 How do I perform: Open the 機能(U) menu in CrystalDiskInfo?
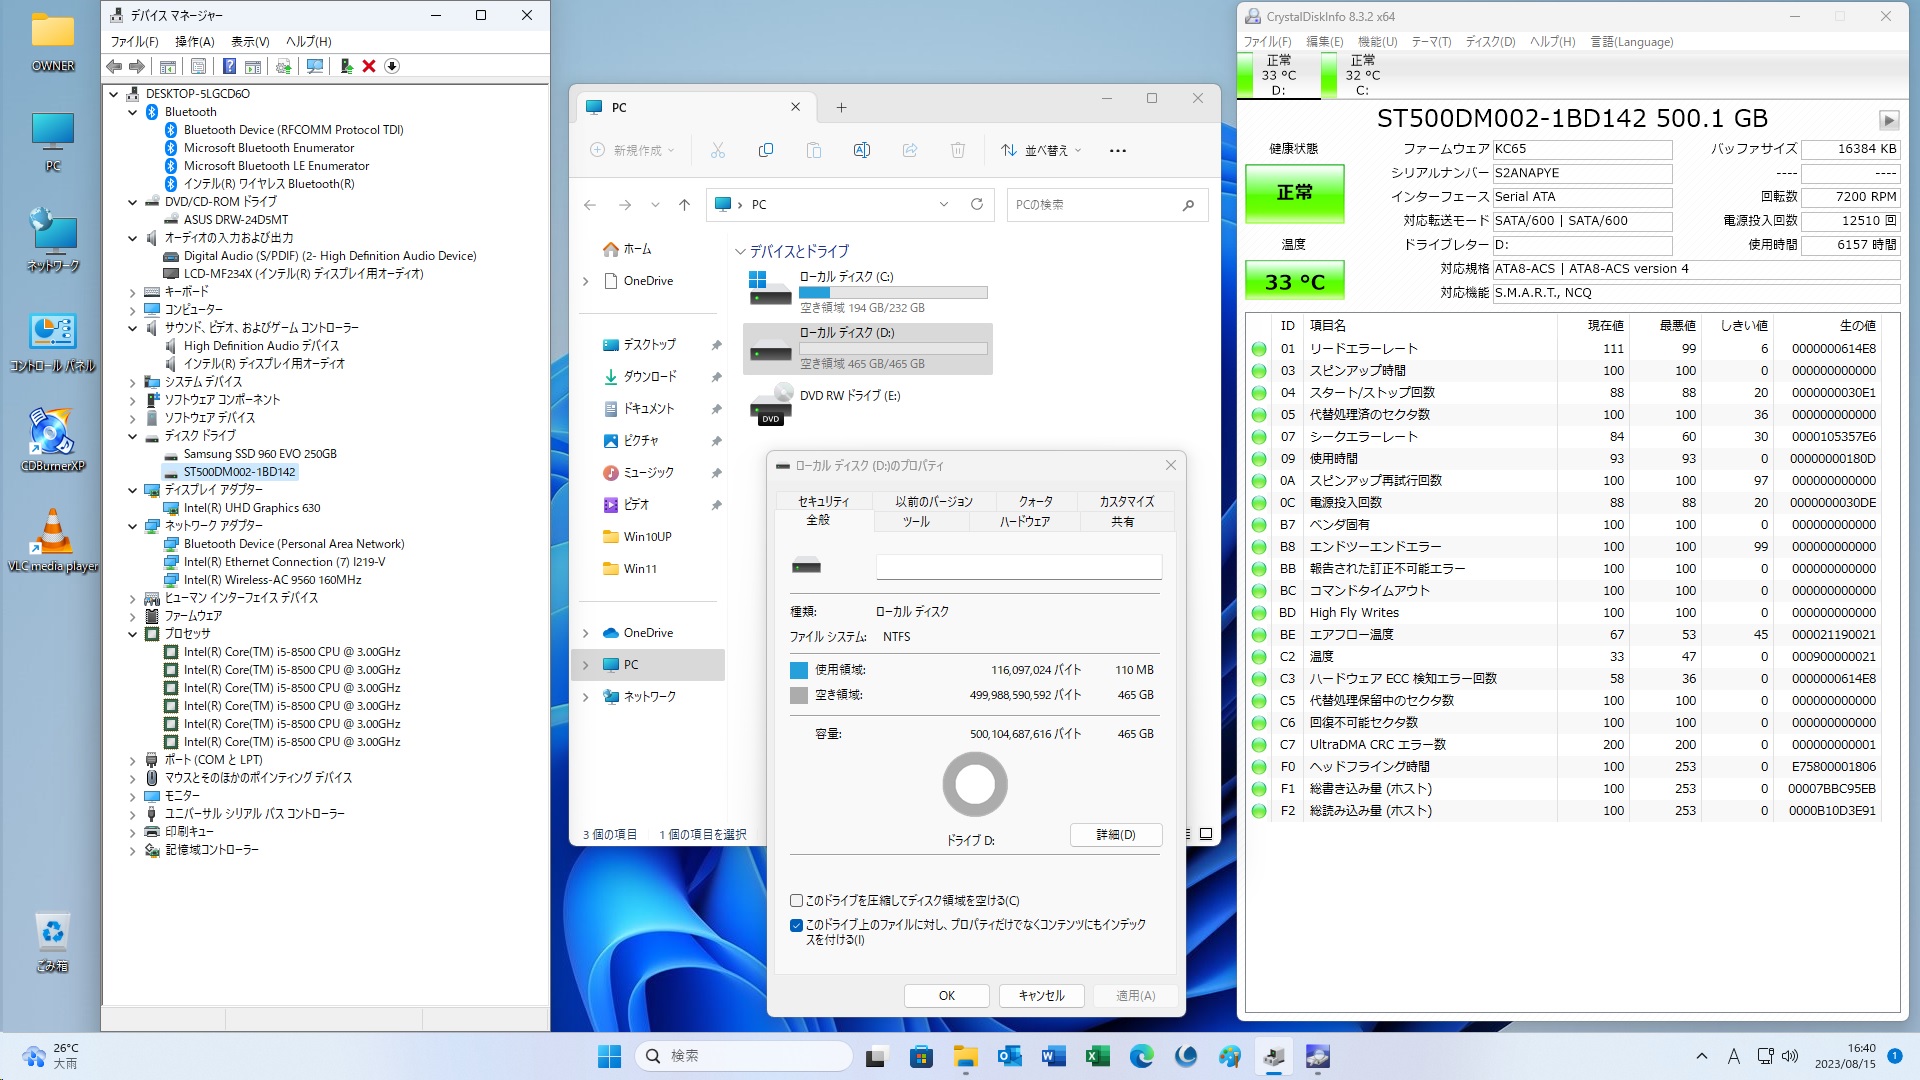click(1377, 42)
